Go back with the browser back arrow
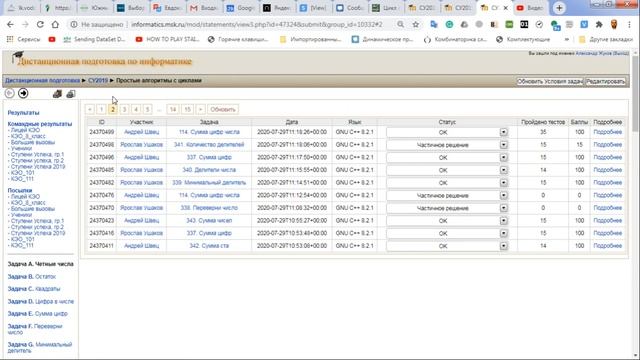Screen dimensions: 640x360 tap(10, 24)
